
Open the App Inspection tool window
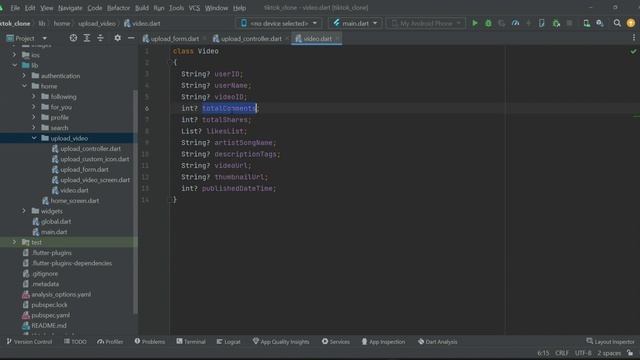tap(383, 342)
